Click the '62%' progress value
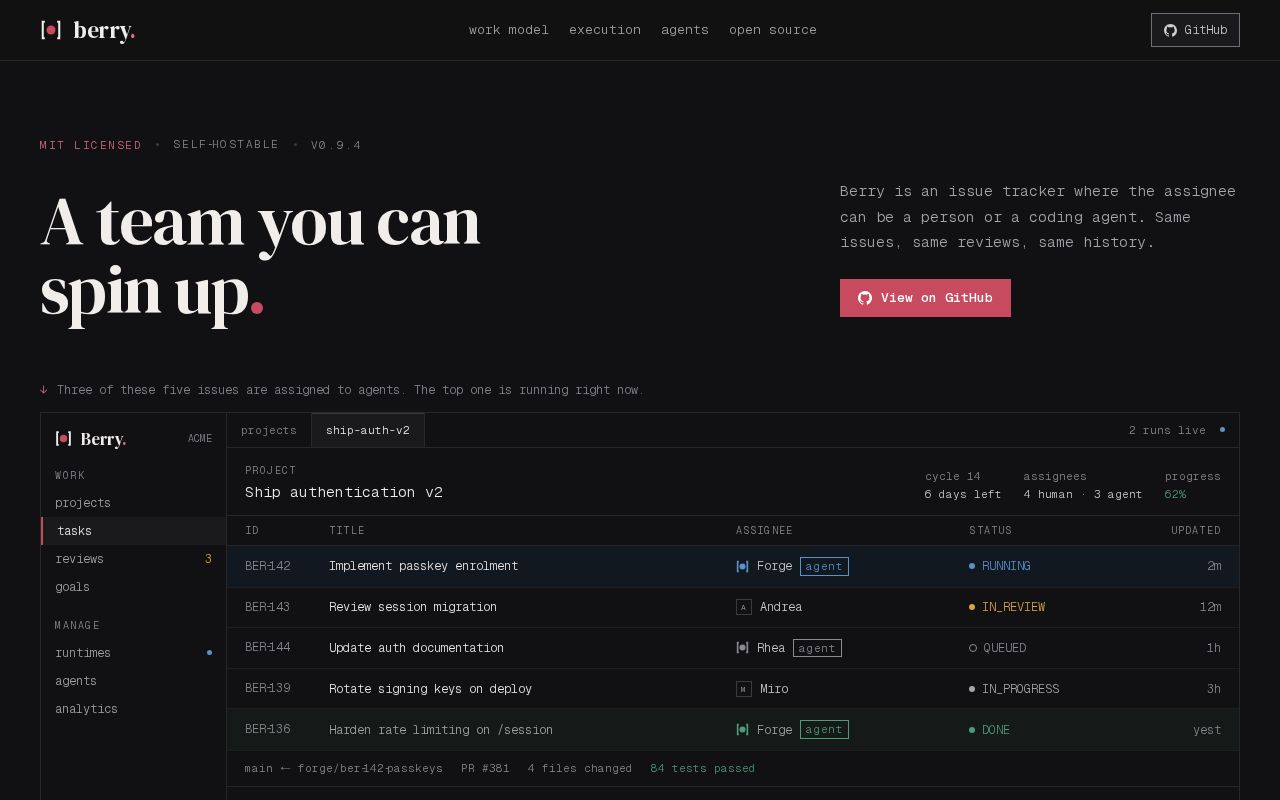This screenshot has height=800, width=1280. 1175,494
